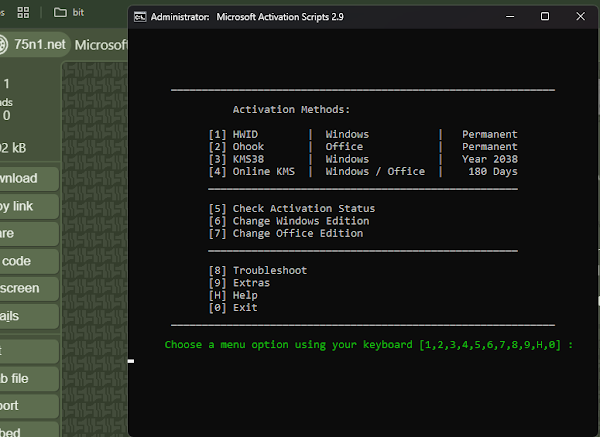This screenshot has width=600, height=437.
Task: Click the green 'Choose a menu option' prompt
Action: click(369, 345)
